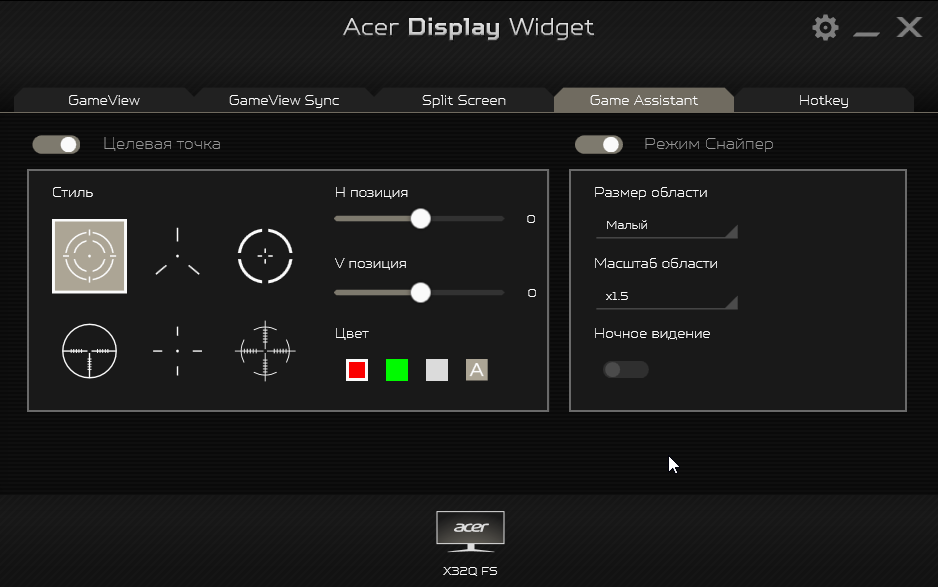
Task: Select the sniper scope circle crosshair
Action: pos(89,351)
